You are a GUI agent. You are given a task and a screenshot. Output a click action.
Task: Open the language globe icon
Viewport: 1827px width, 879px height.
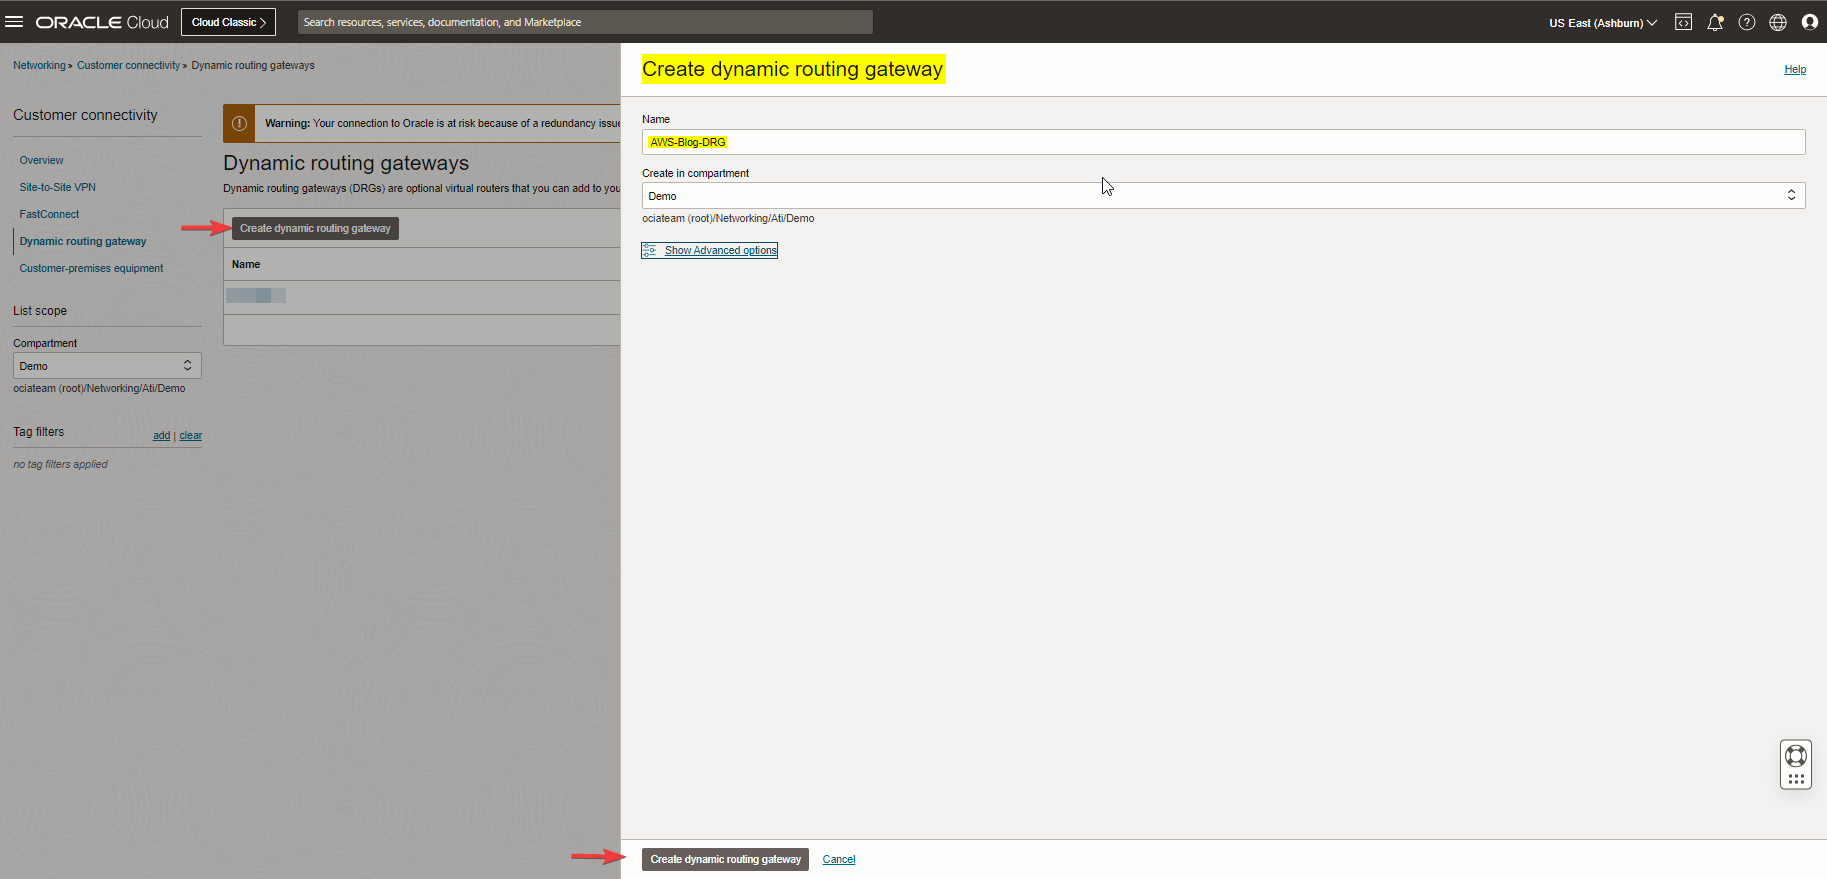tap(1778, 22)
